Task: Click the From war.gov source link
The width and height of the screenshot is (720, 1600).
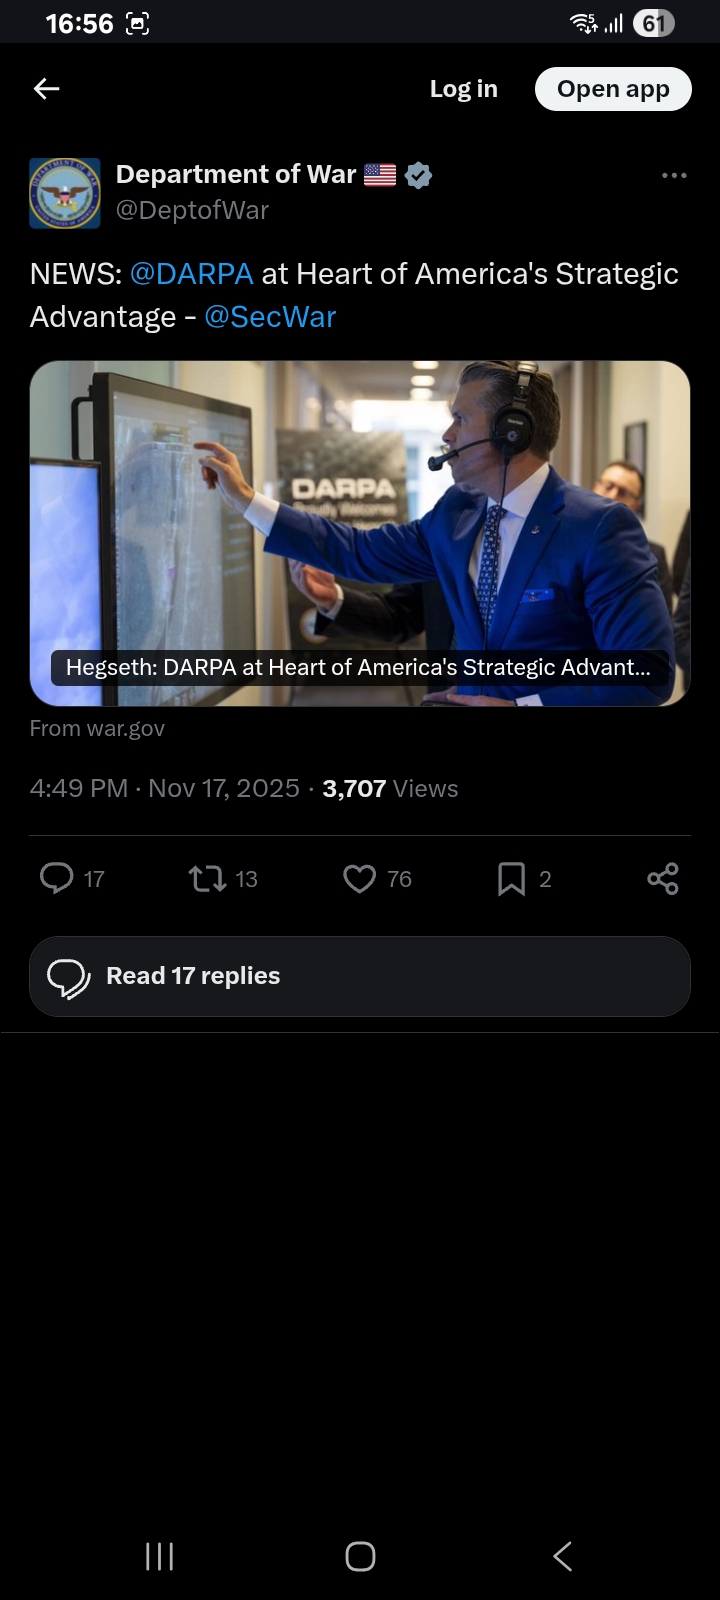Action: (97, 729)
